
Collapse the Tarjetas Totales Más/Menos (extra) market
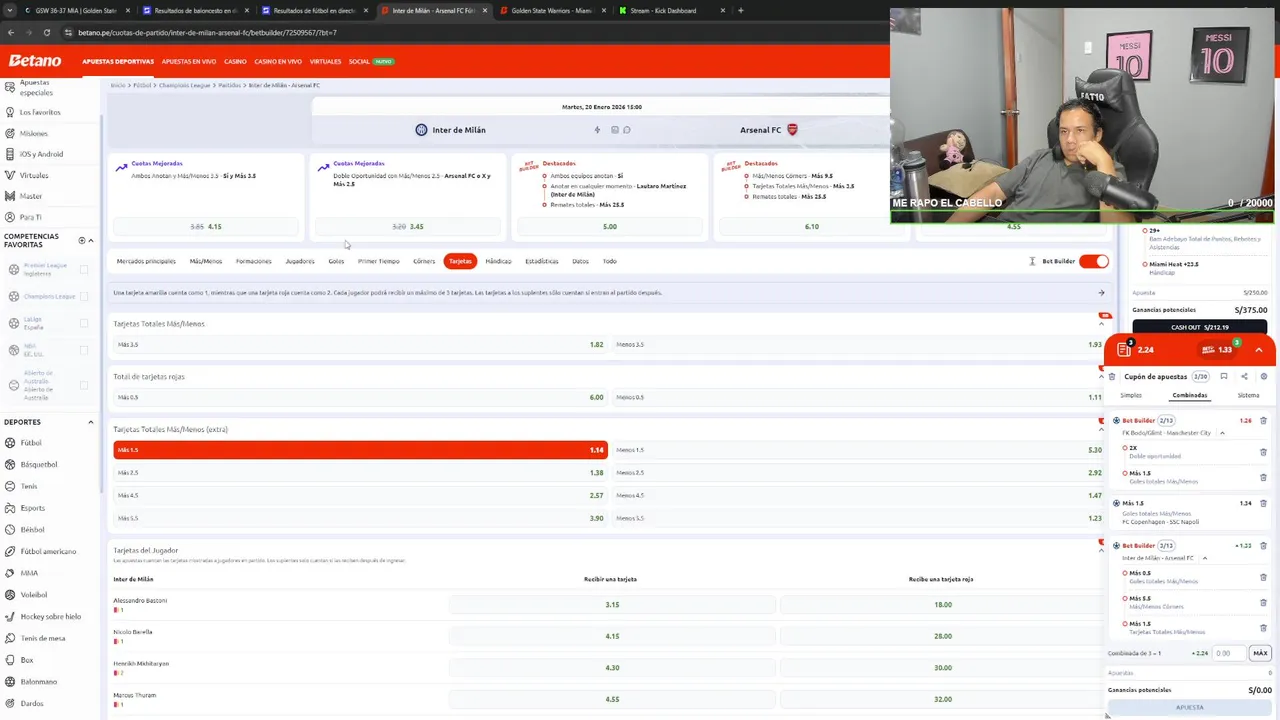coord(1102,430)
